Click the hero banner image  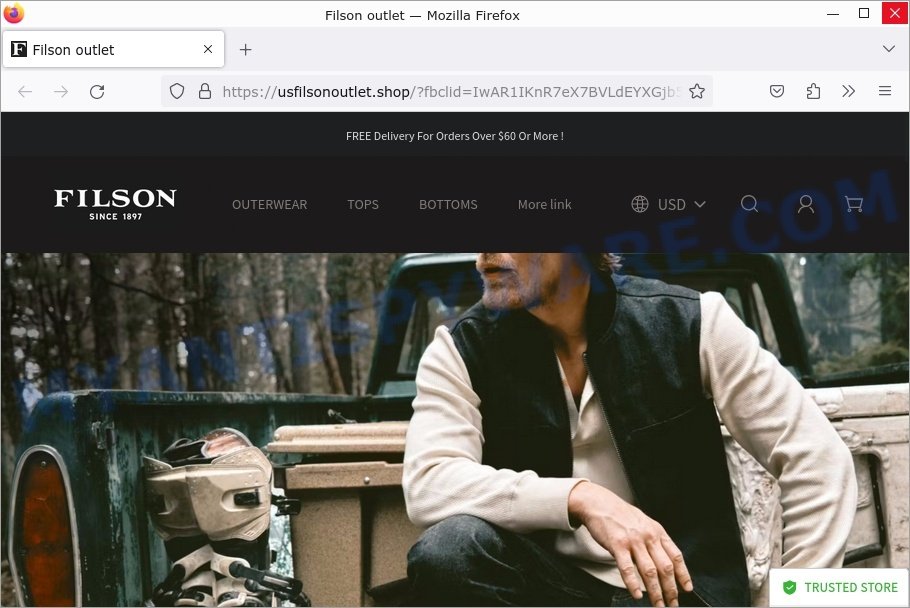pos(455,430)
